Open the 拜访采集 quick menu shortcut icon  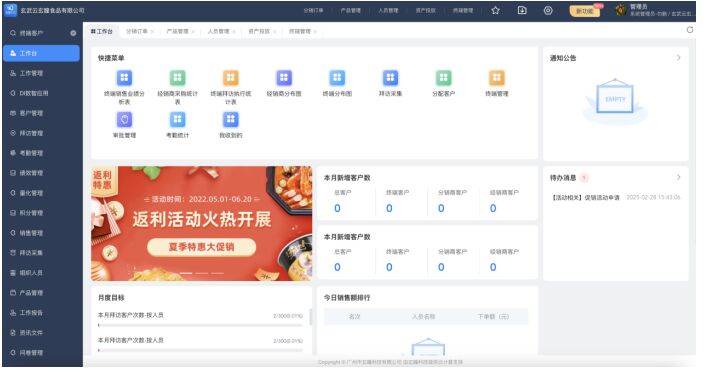pos(391,78)
